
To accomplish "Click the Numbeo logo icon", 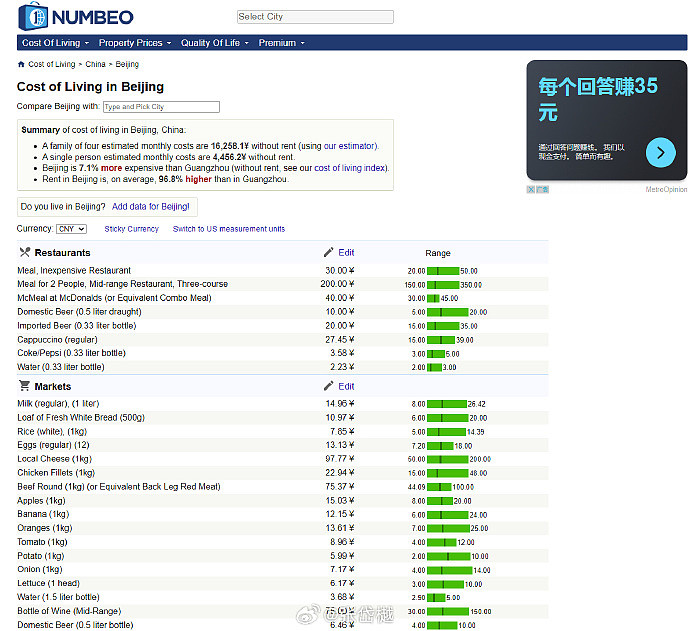I will [x=33, y=16].
